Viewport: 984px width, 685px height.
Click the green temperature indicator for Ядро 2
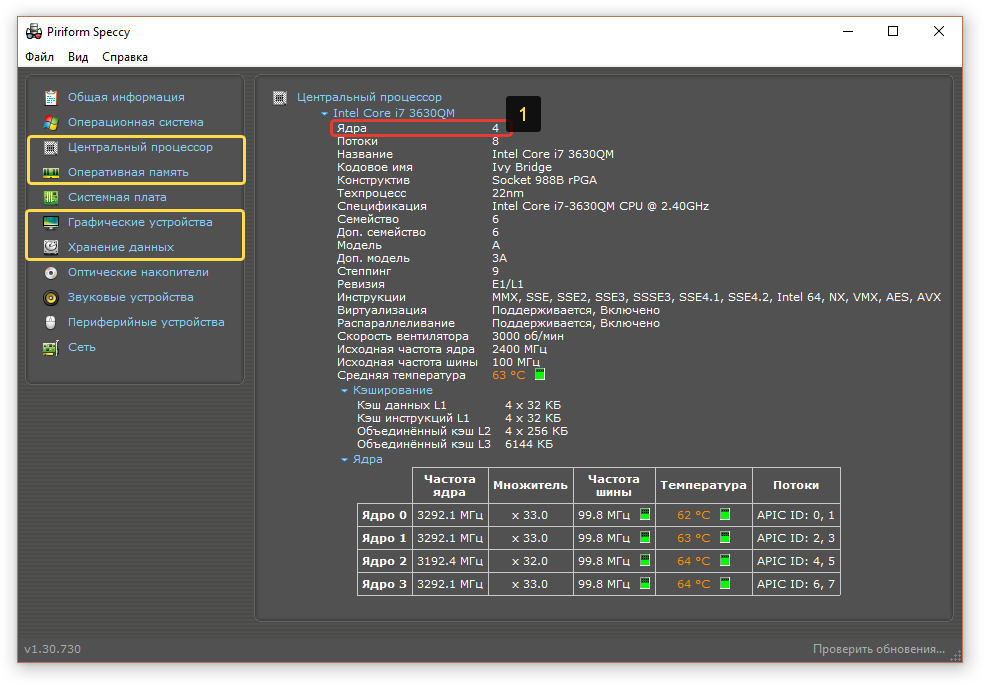click(725, 560)
